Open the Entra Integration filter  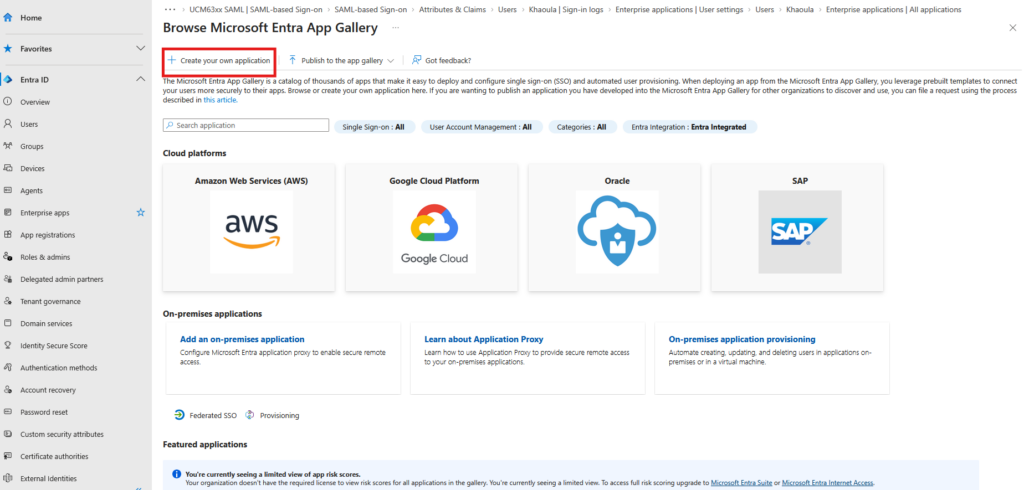689,127
